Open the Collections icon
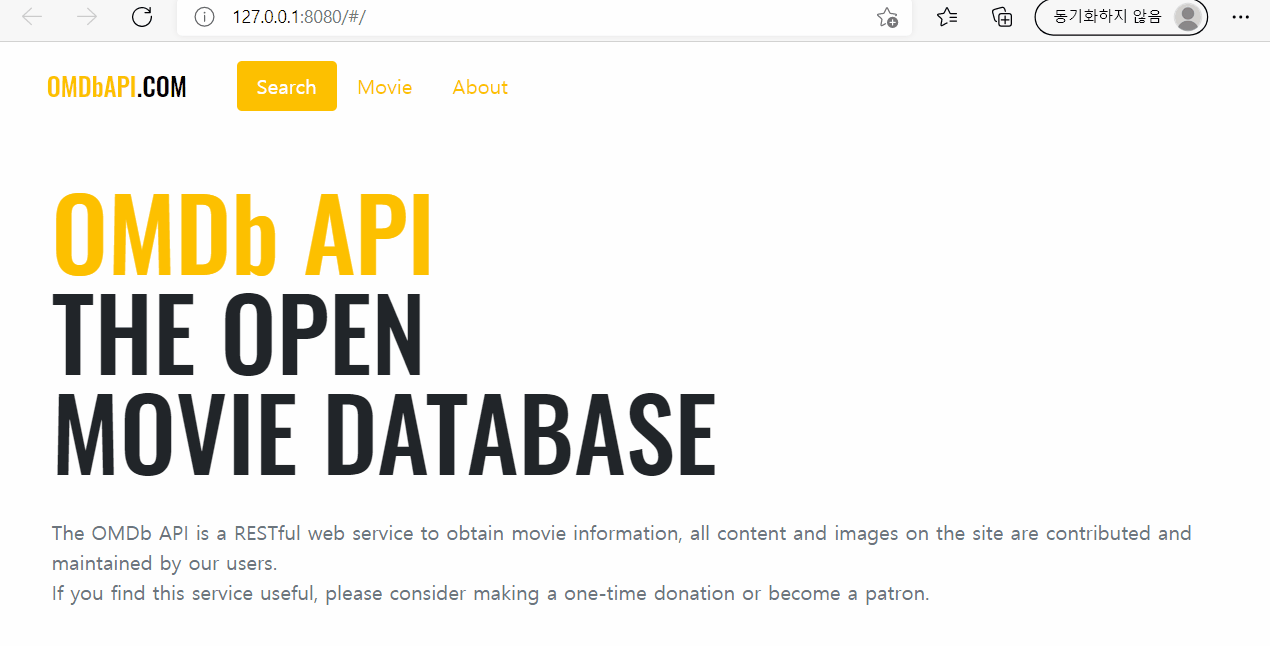 point(1001,17)
